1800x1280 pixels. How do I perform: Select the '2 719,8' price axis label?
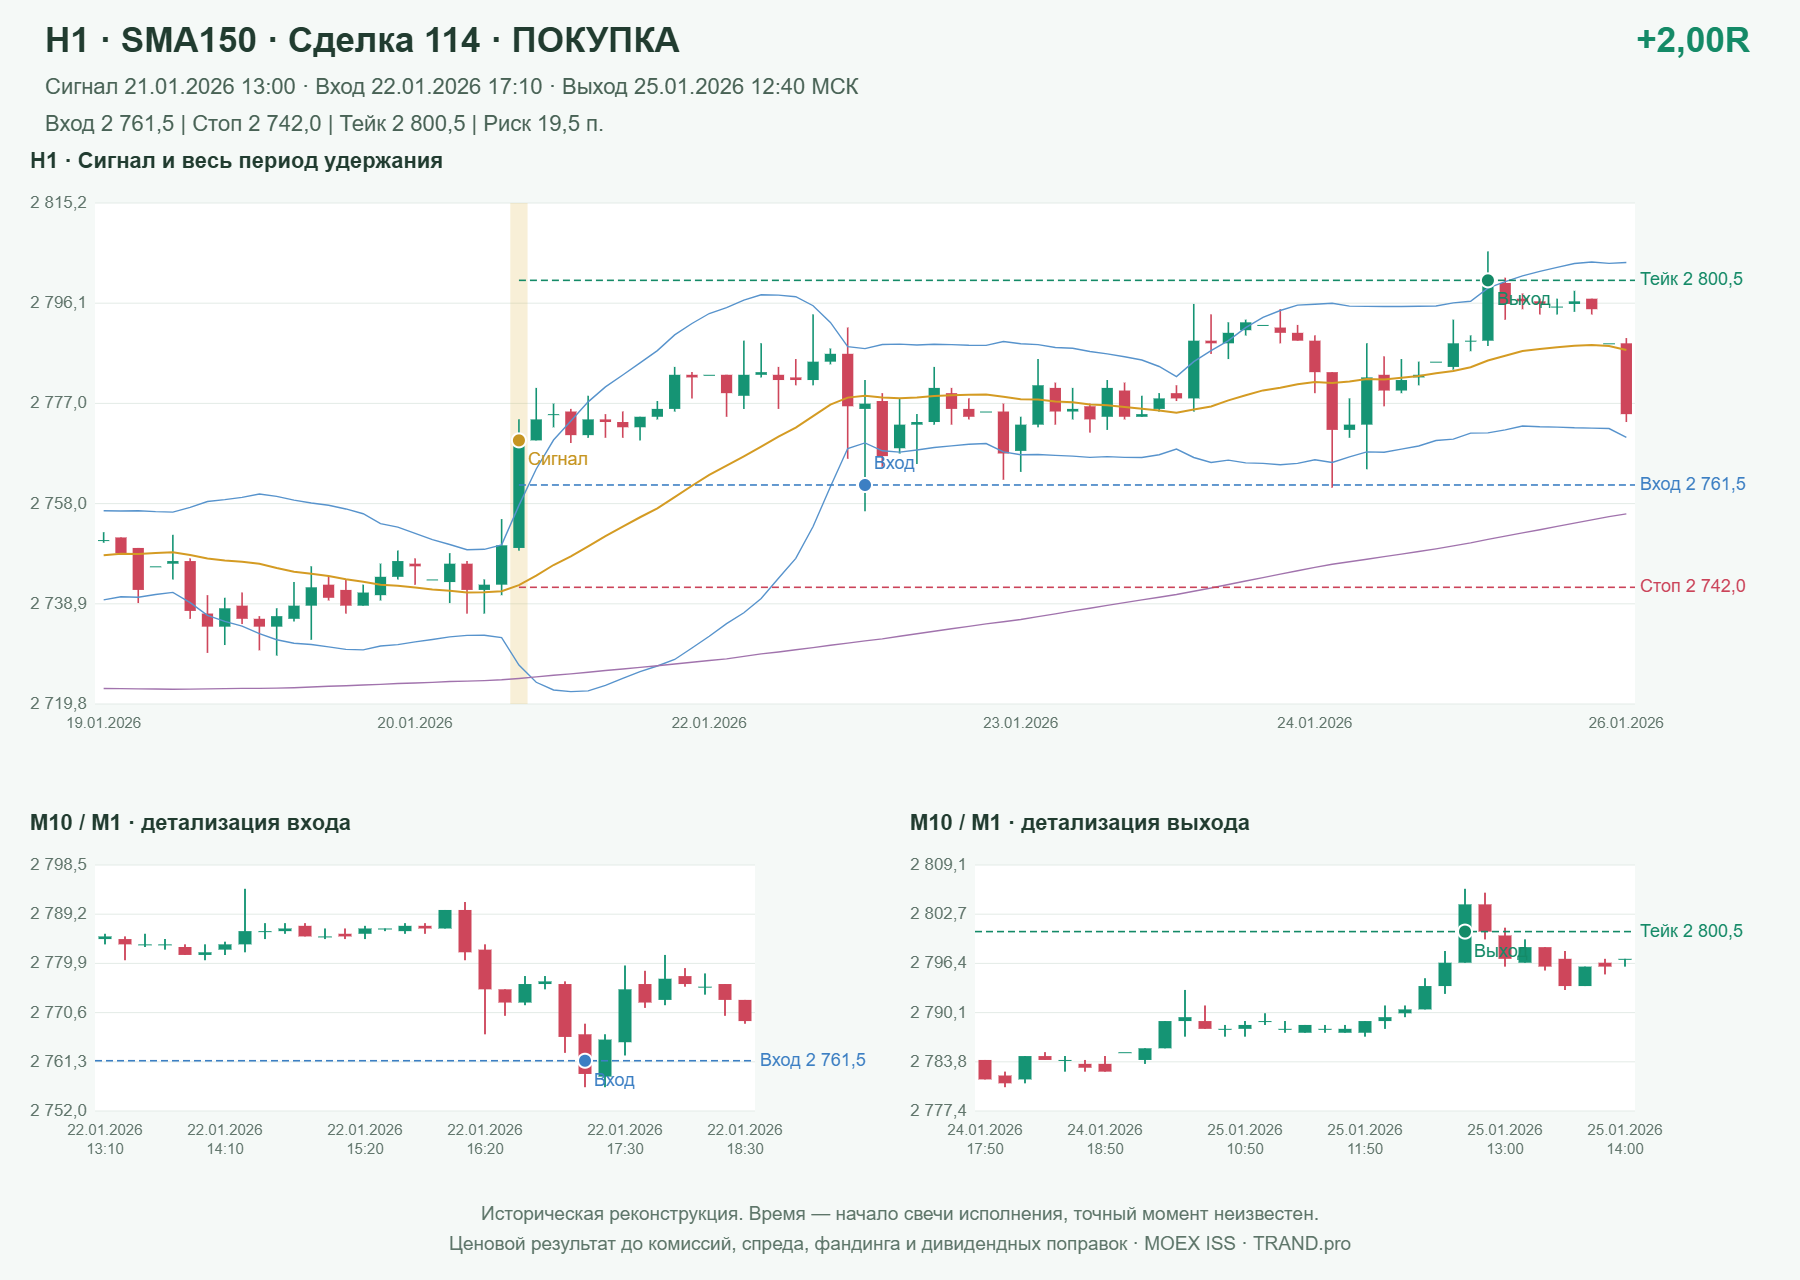tap(59, 703)
